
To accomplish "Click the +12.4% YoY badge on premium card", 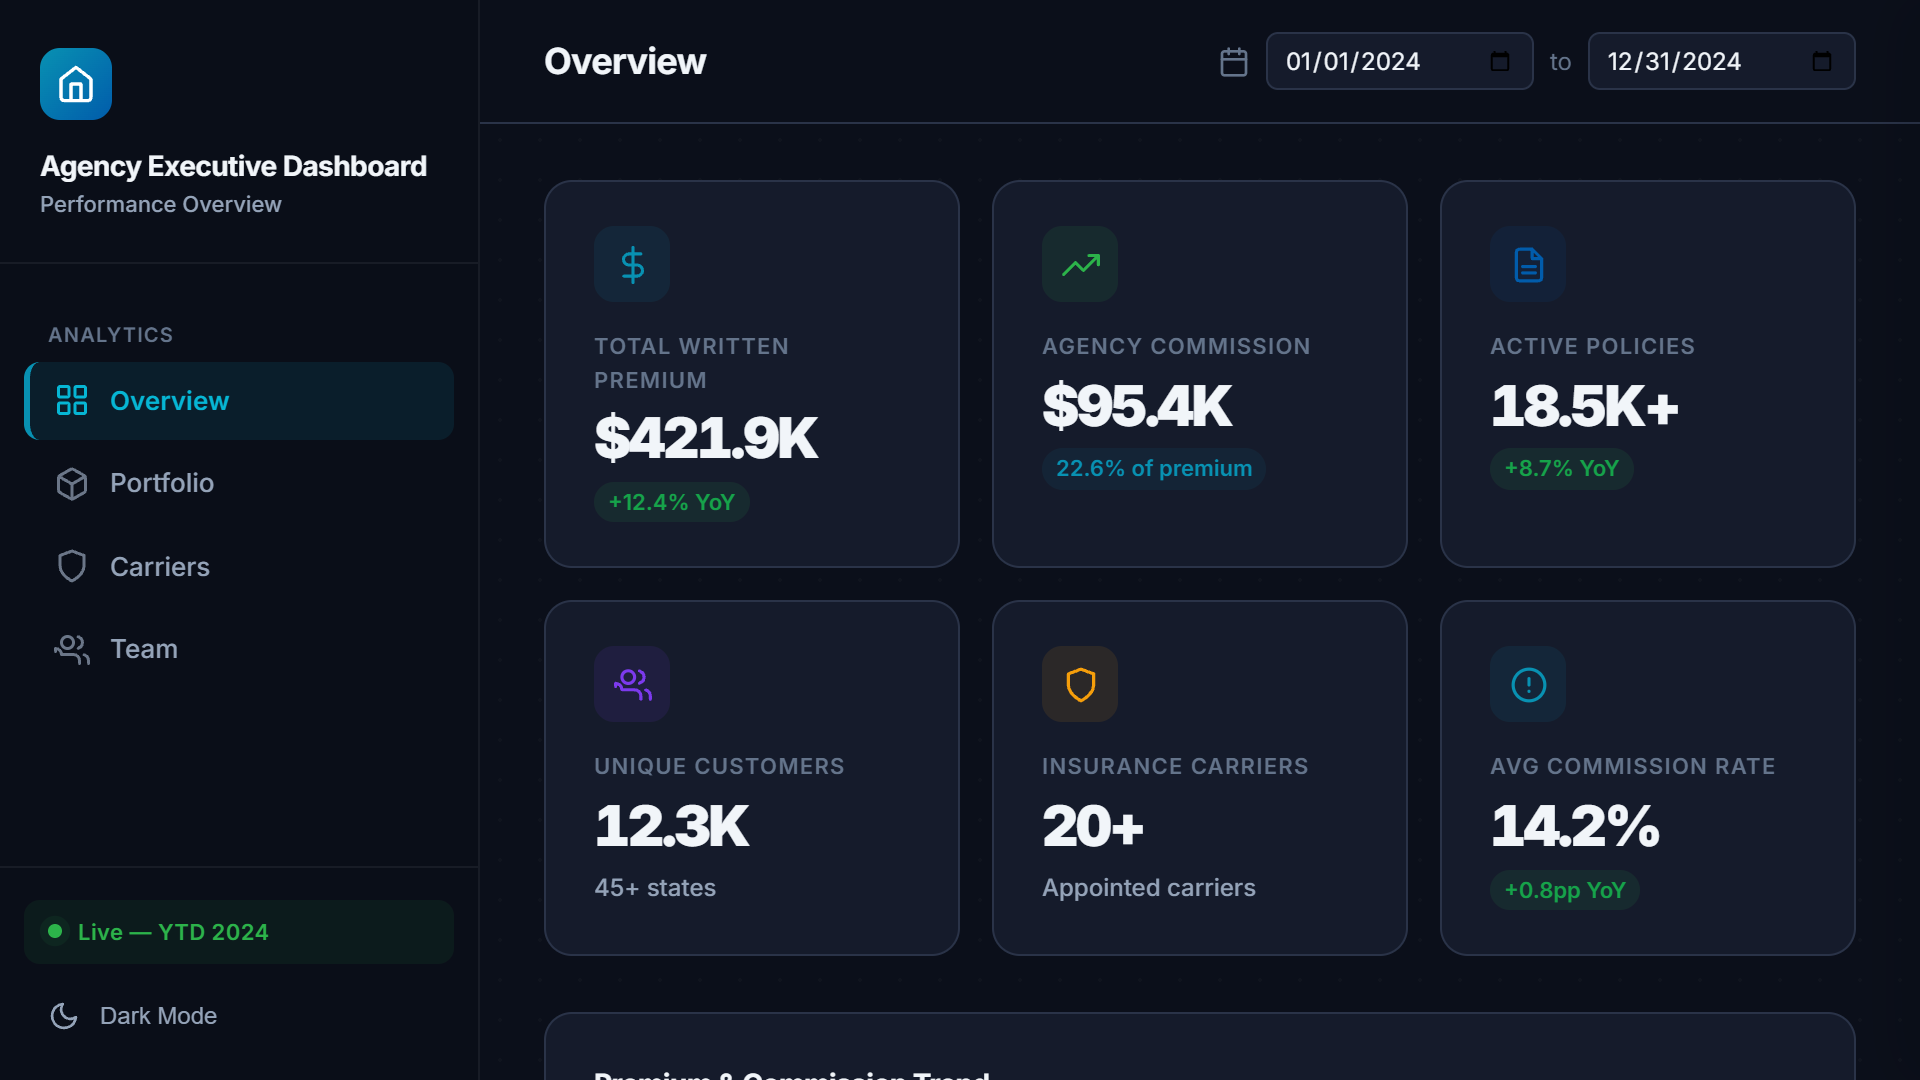I will point(671,502).
